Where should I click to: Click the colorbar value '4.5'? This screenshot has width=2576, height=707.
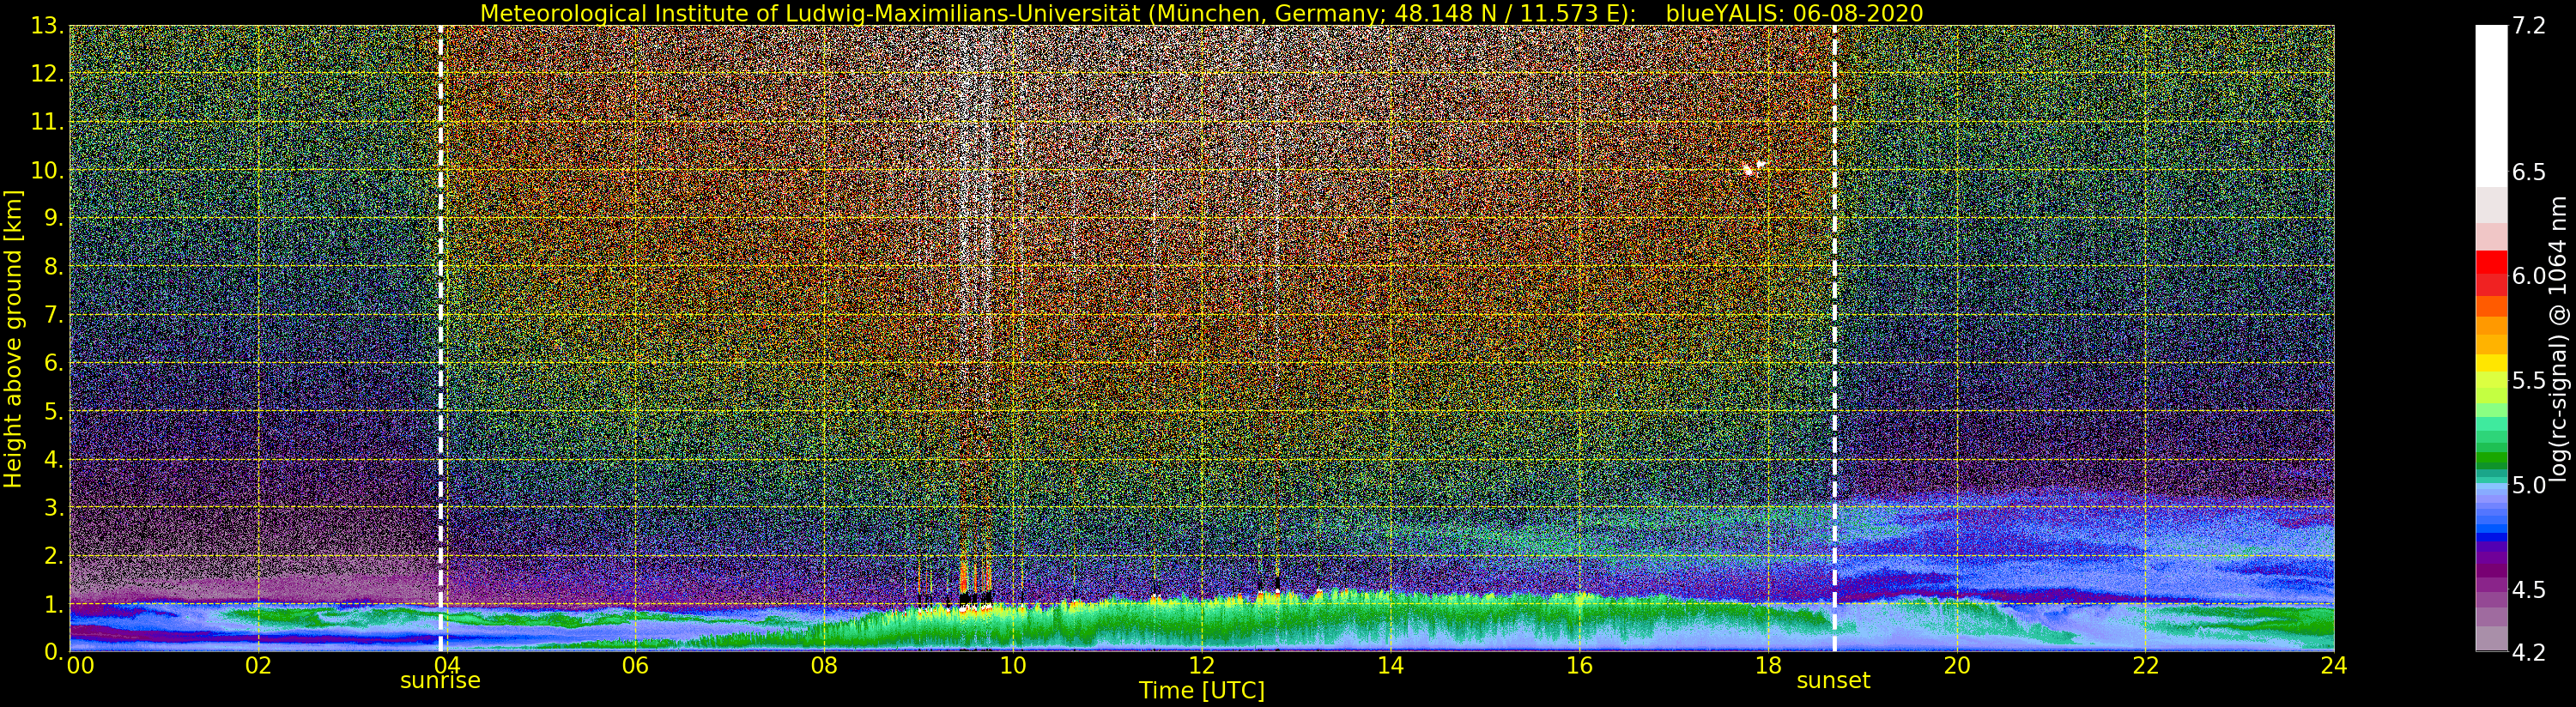tap(2529, 590)
